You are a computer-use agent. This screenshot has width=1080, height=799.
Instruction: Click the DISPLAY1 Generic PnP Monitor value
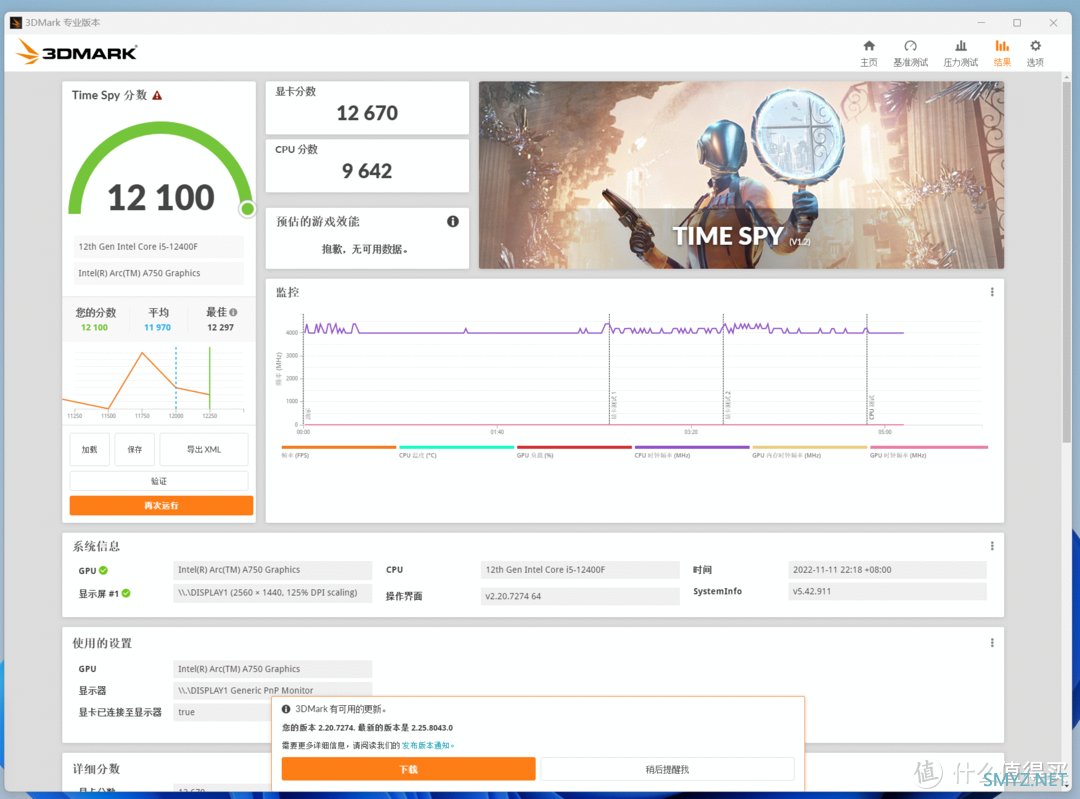(x=272, y=690)
